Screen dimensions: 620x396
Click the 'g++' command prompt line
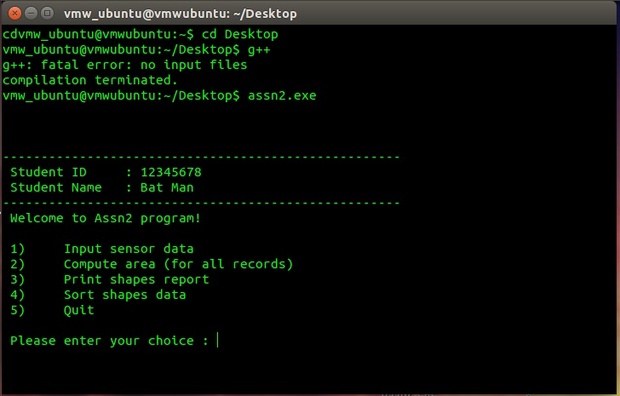(136, 50)
